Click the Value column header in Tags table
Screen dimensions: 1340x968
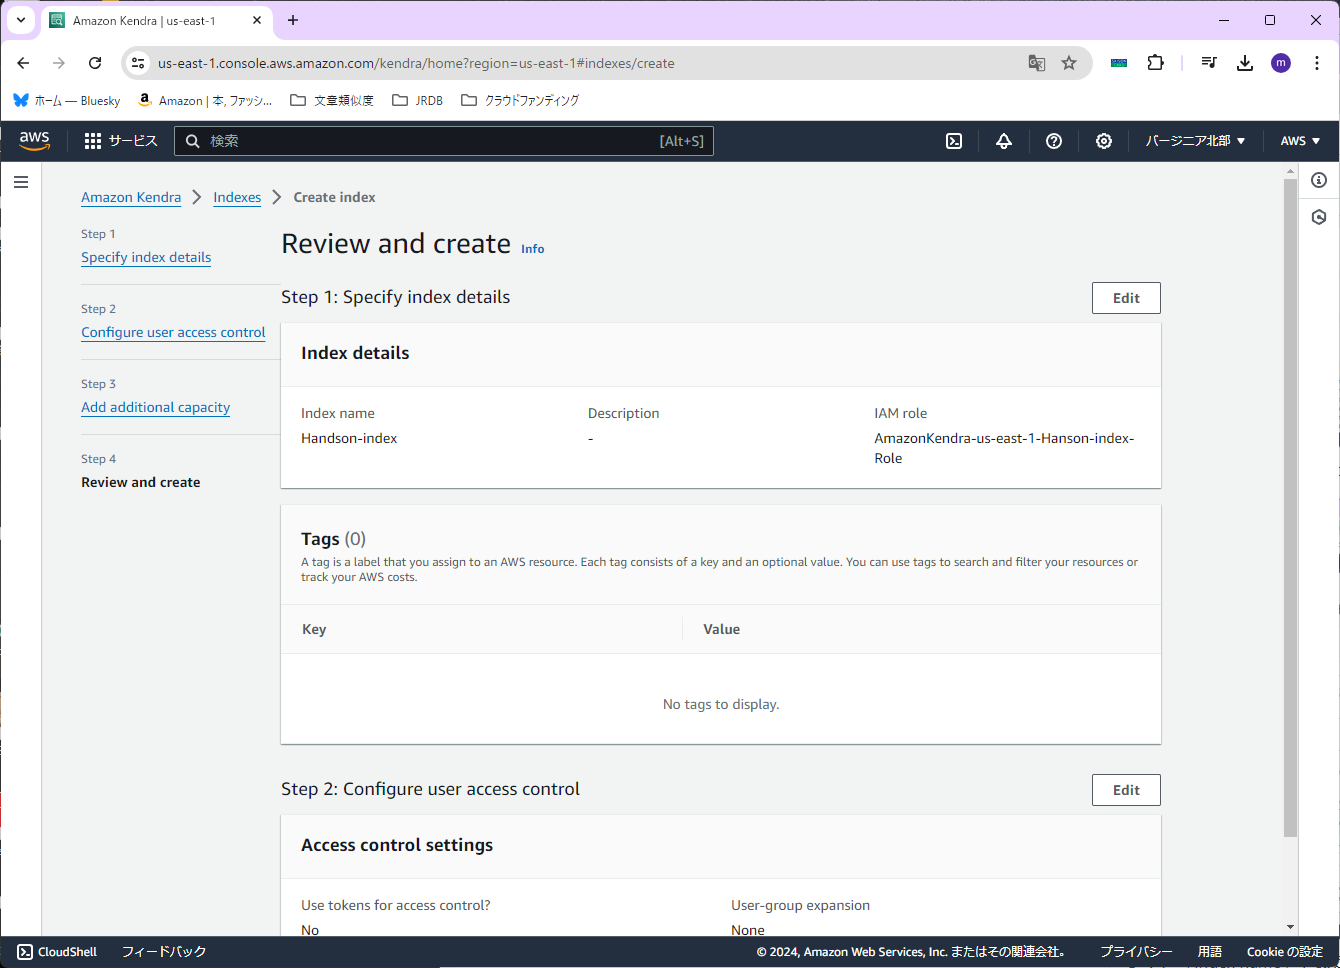pos(721,629)
